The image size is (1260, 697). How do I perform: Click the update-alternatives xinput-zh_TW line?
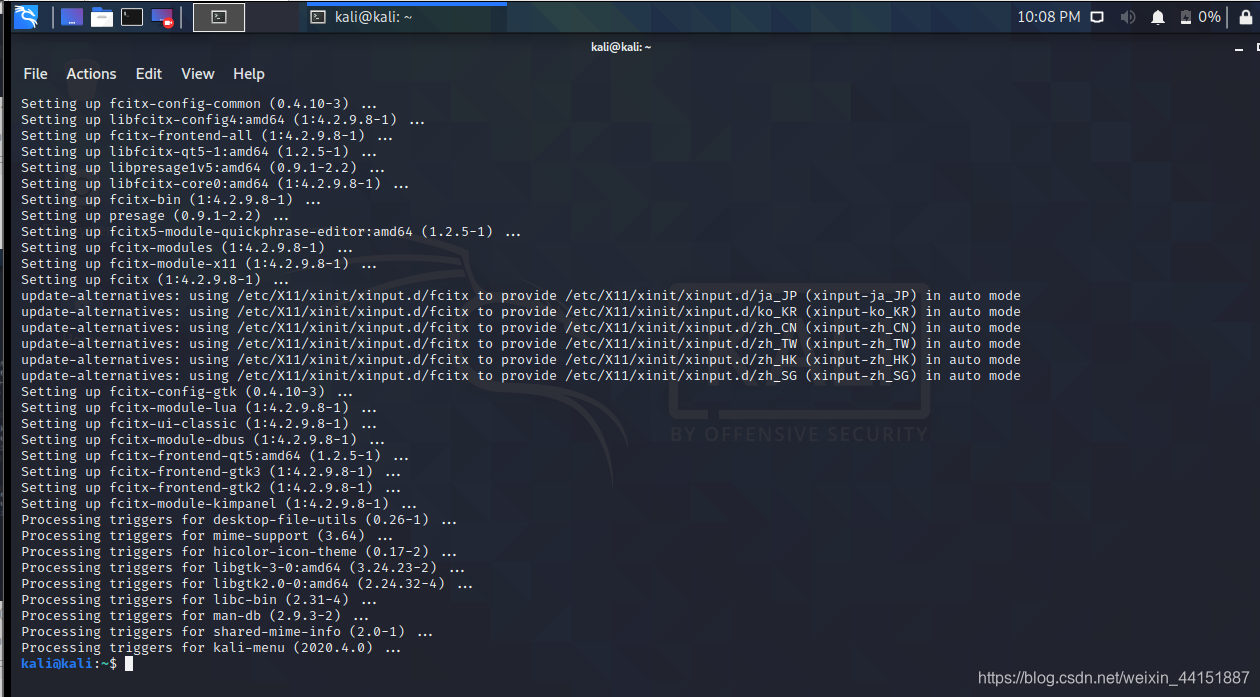[521, 344]
